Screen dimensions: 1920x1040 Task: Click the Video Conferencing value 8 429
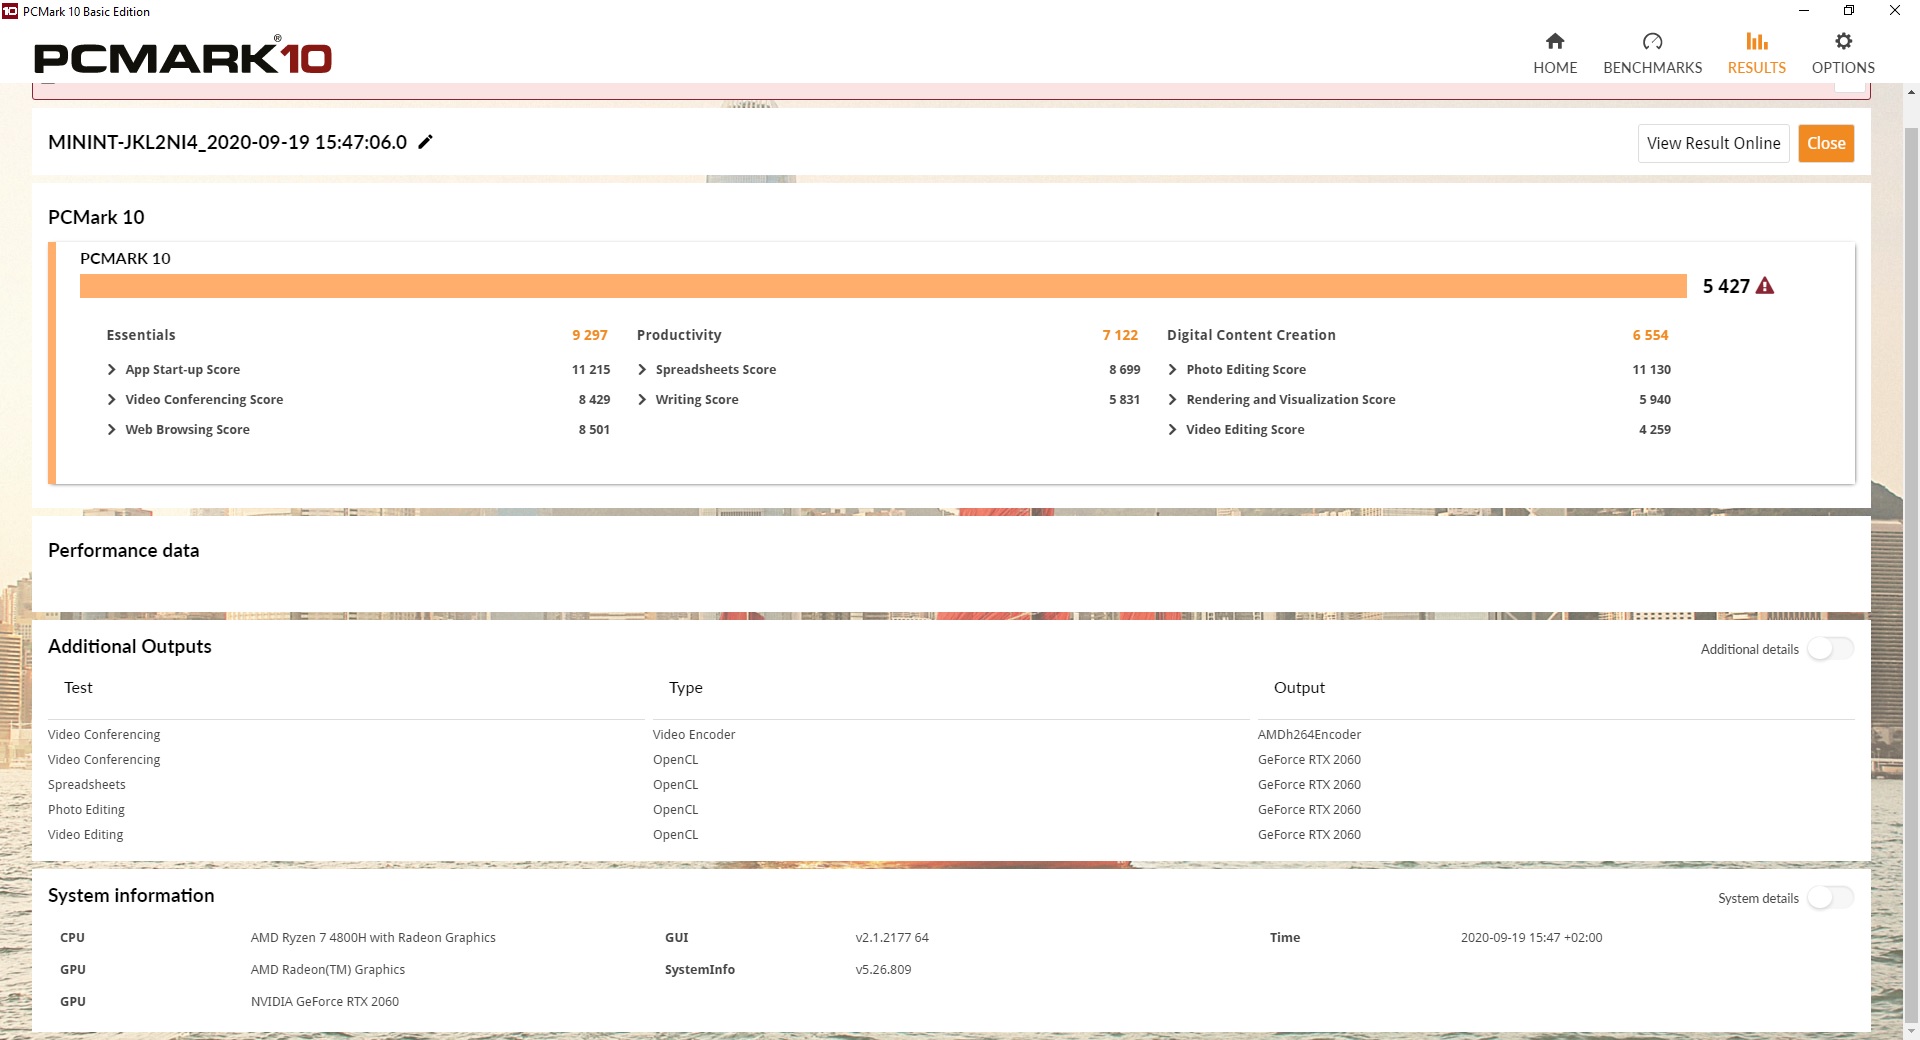(594, 400)
